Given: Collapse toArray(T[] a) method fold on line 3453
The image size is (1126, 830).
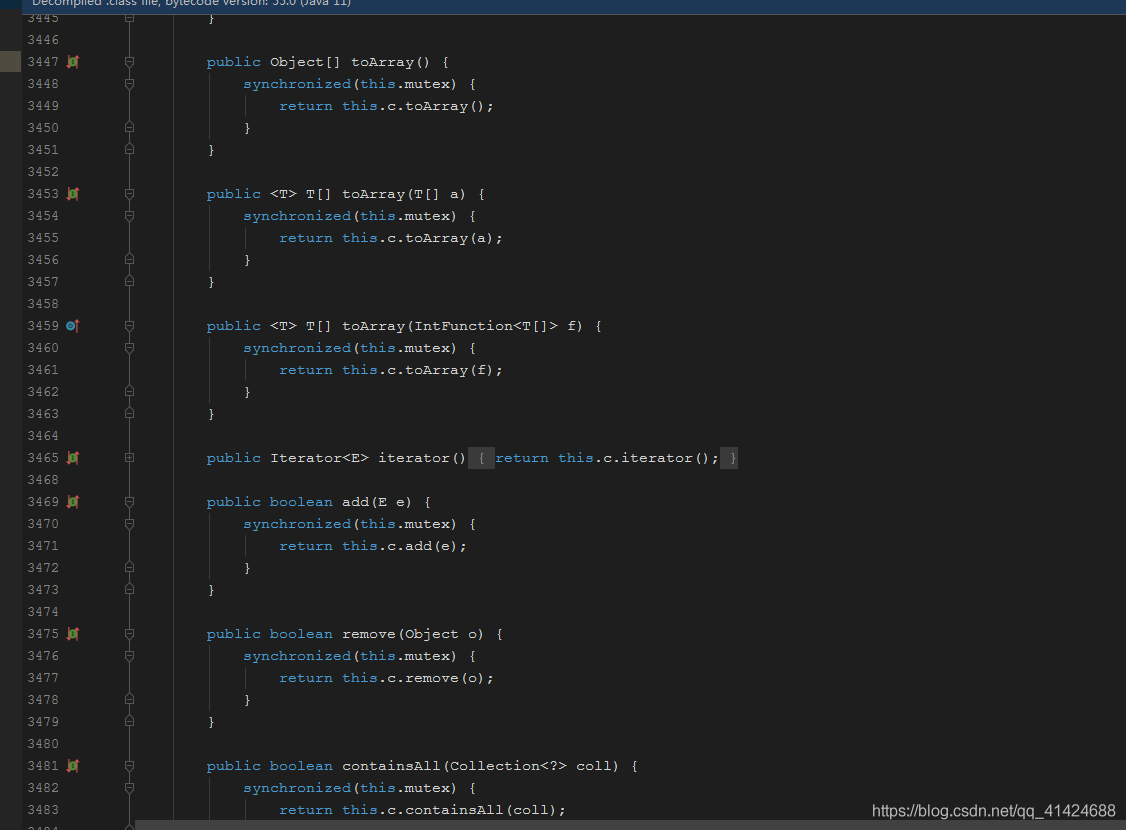Looking at the screenshot, I should [x=129, y=194].
